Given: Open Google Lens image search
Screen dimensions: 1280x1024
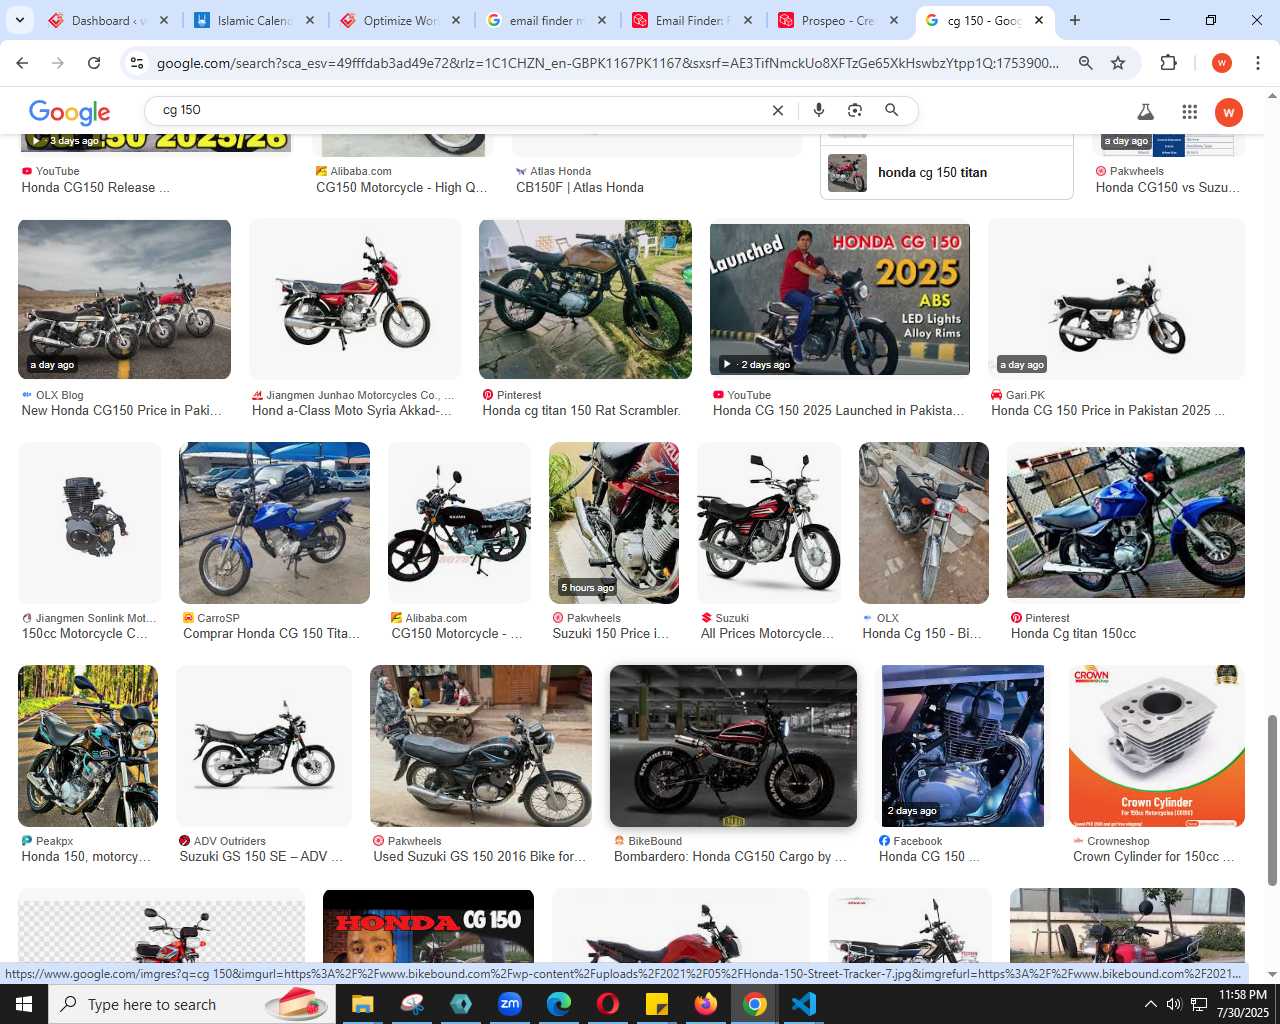Looking at the screenshot, I should point(855,110).
